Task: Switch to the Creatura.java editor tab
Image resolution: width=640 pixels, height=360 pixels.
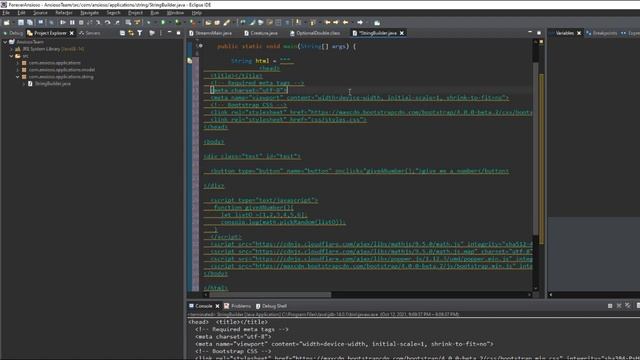Action: [260, 33]
